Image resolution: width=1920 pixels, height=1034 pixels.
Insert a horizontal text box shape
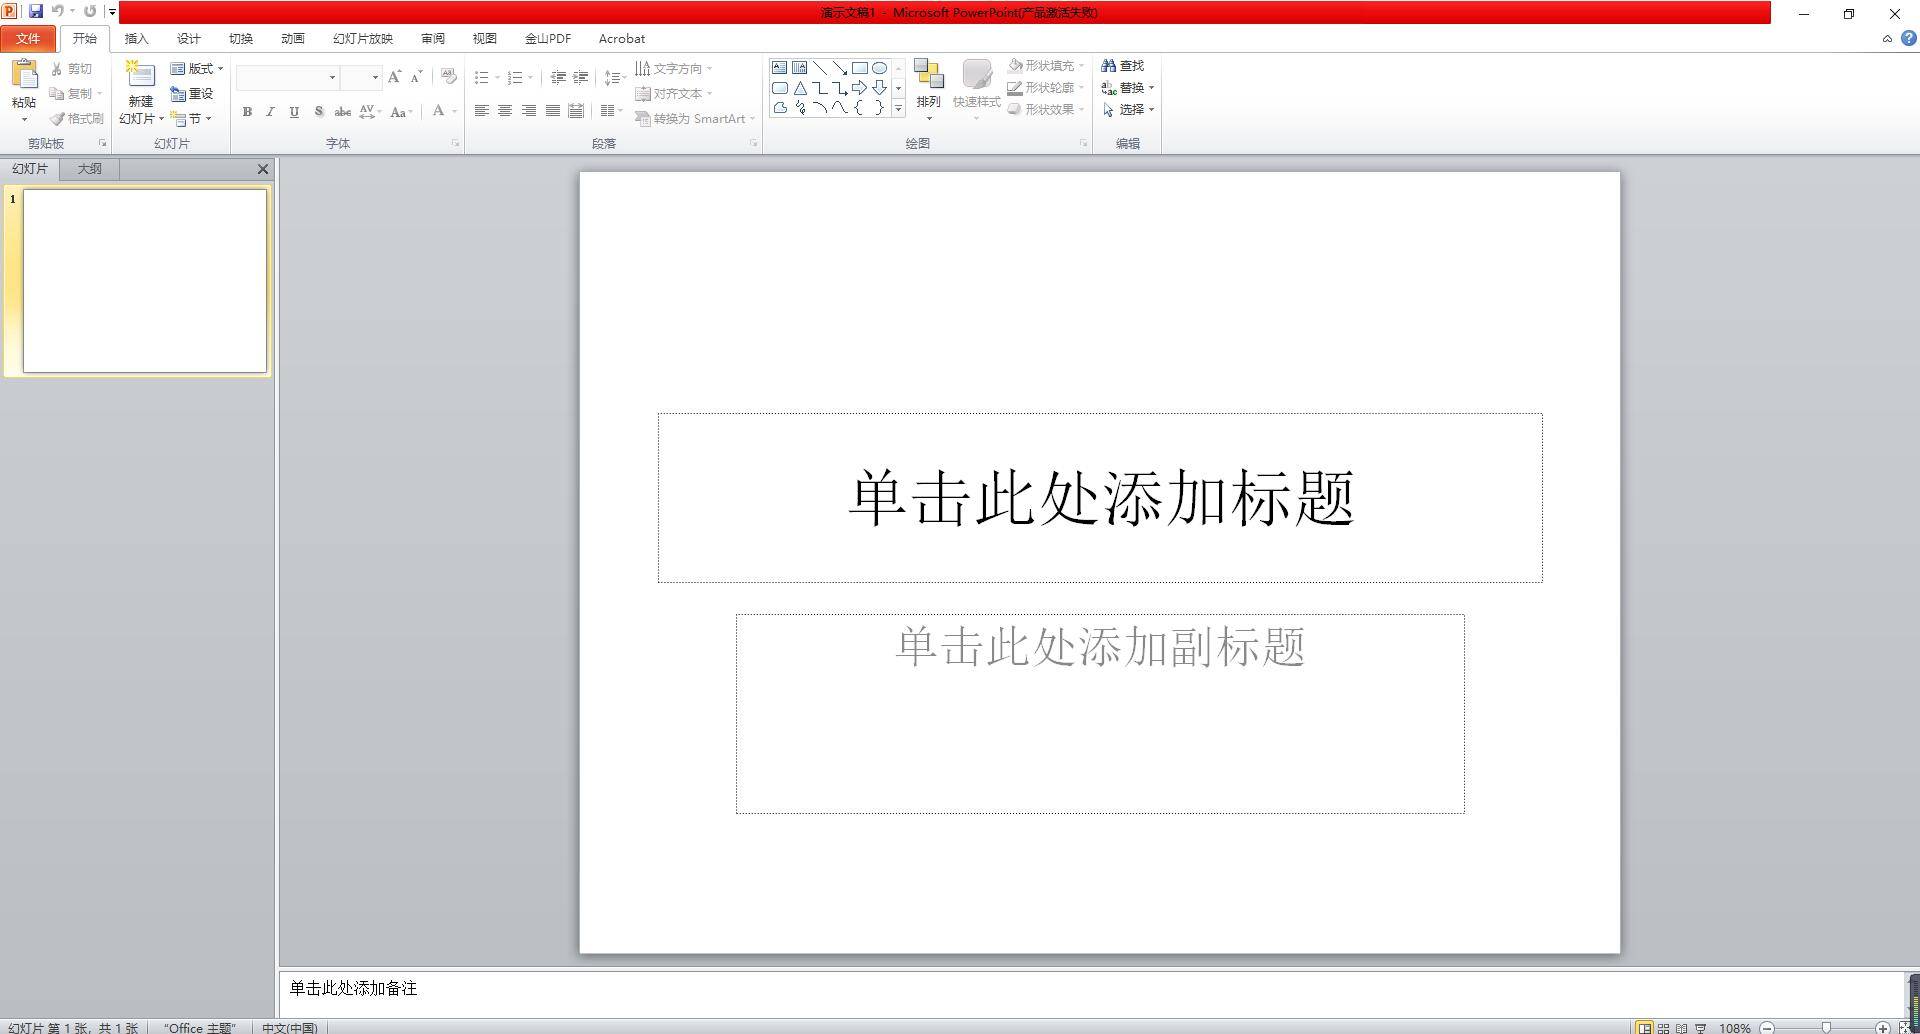coord(779,68)
